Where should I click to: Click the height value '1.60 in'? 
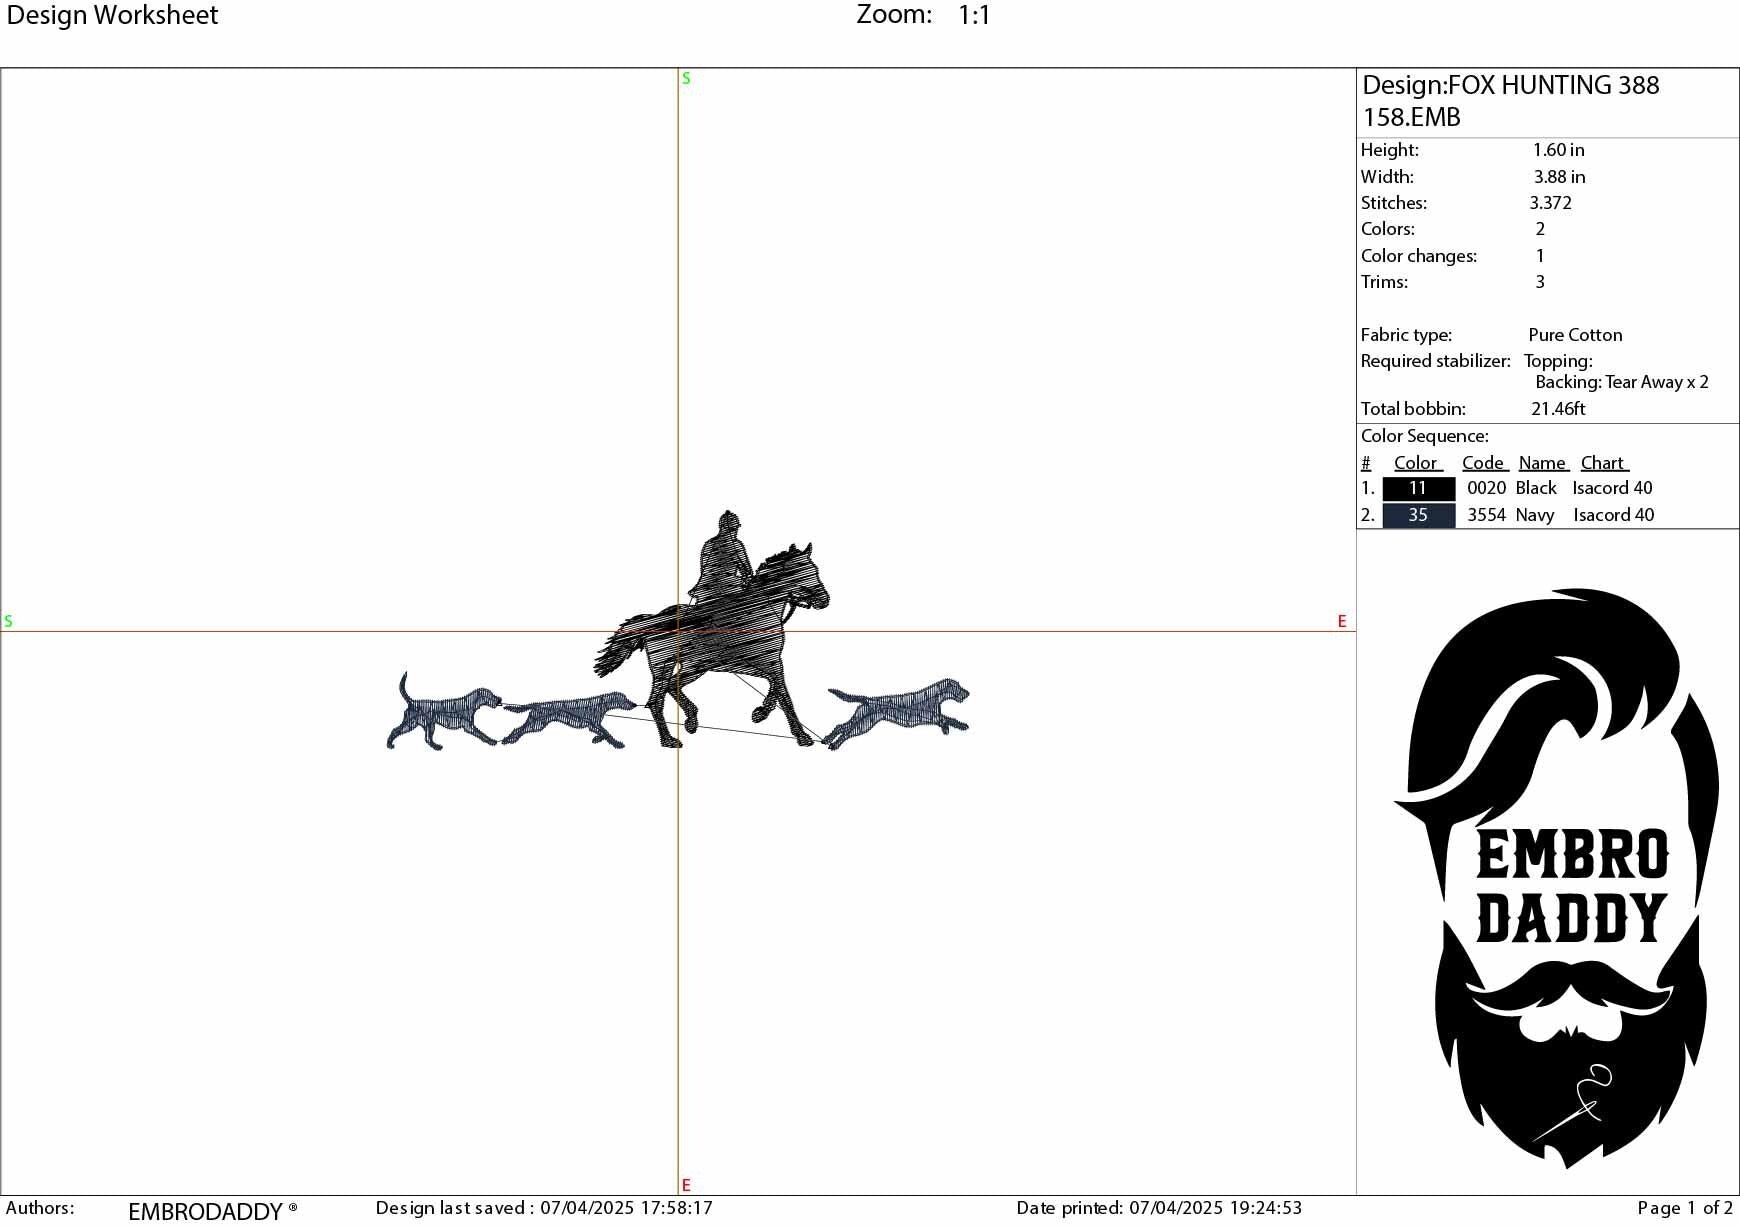click(1558, 150)
